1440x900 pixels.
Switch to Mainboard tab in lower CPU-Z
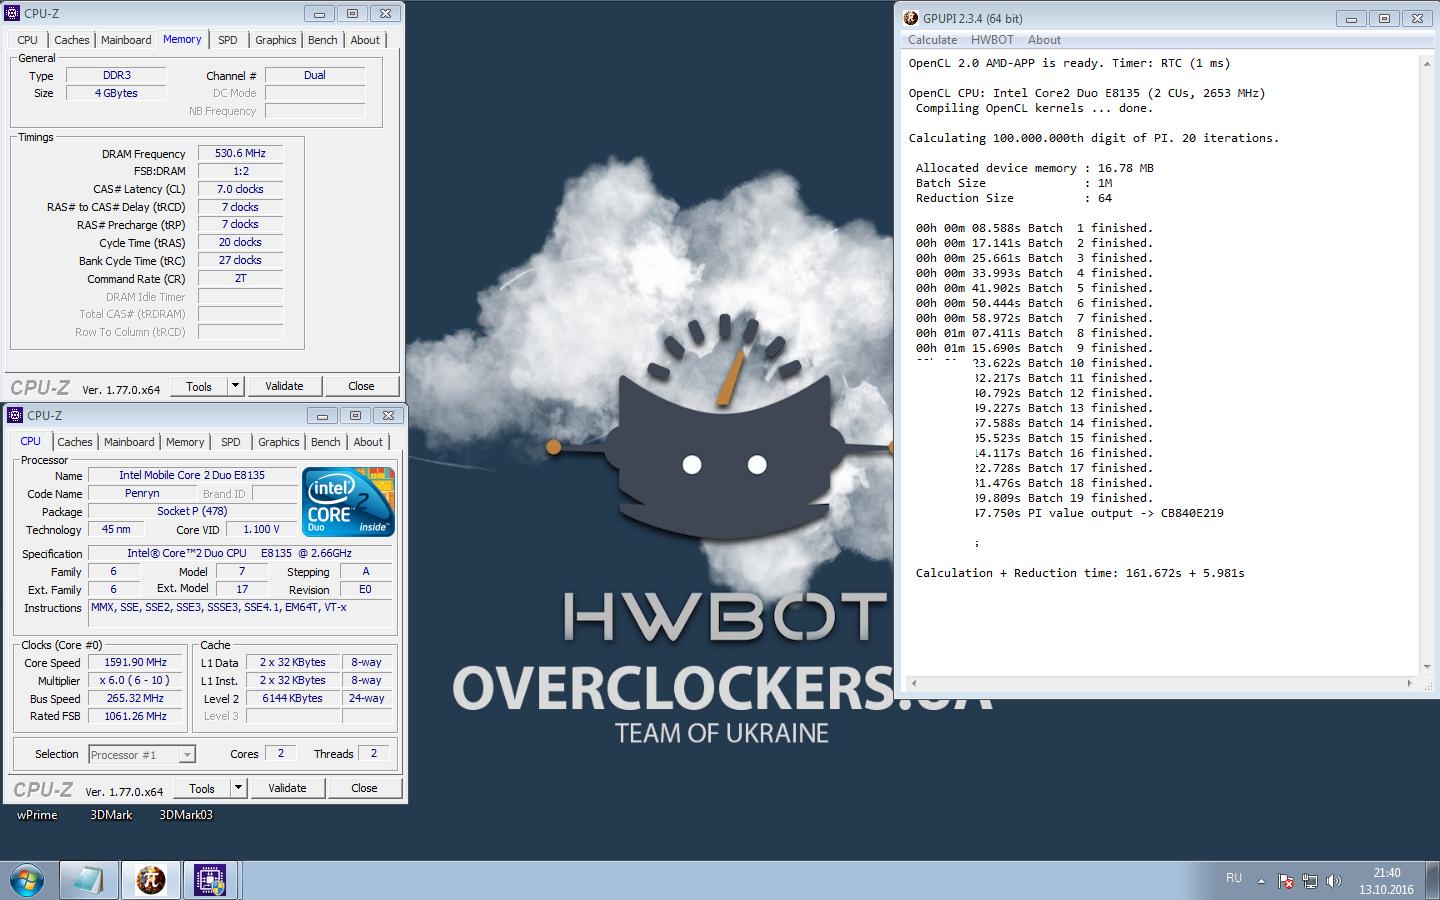[x=129, y=442]
